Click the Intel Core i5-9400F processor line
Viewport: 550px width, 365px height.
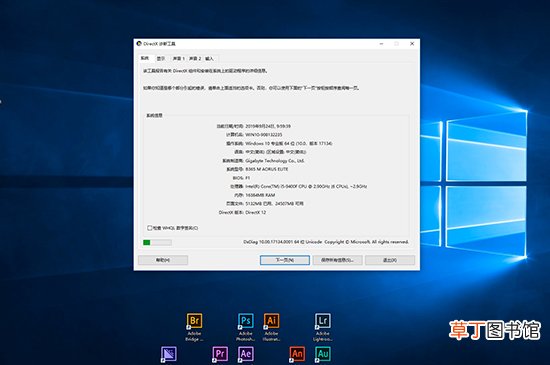(x=306, y=187)
